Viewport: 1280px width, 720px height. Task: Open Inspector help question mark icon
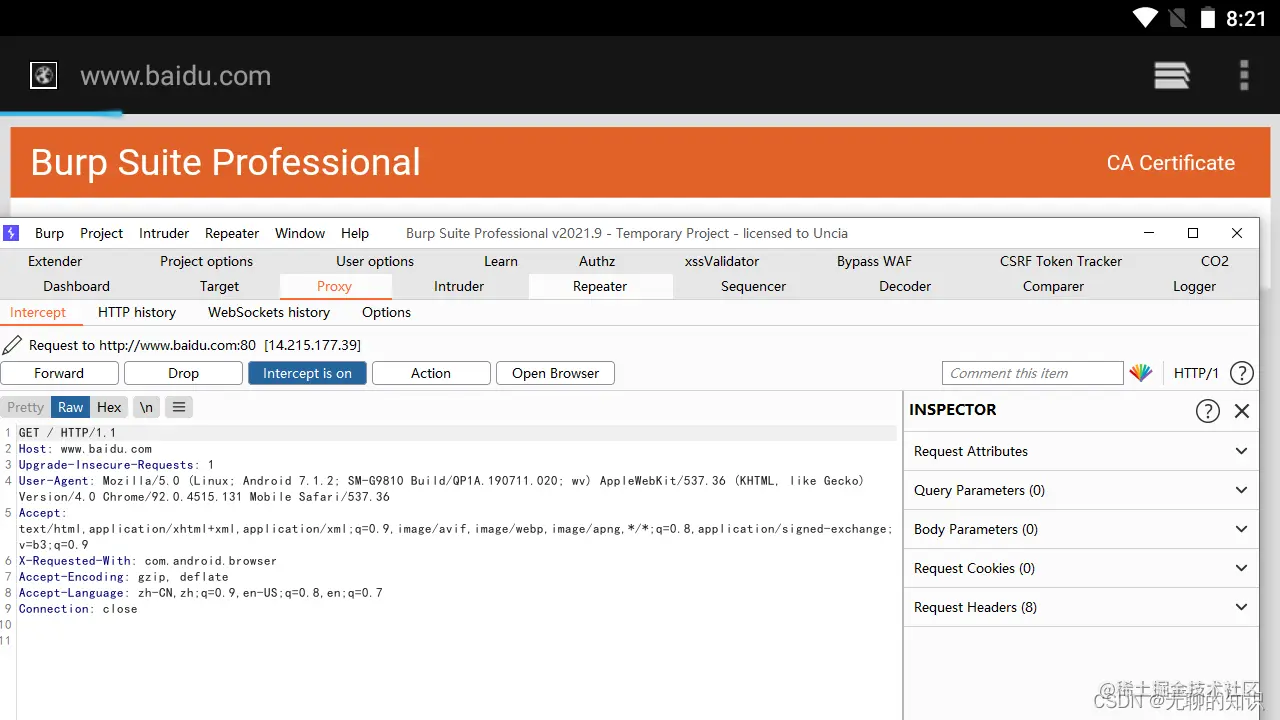coord(1208,410)
